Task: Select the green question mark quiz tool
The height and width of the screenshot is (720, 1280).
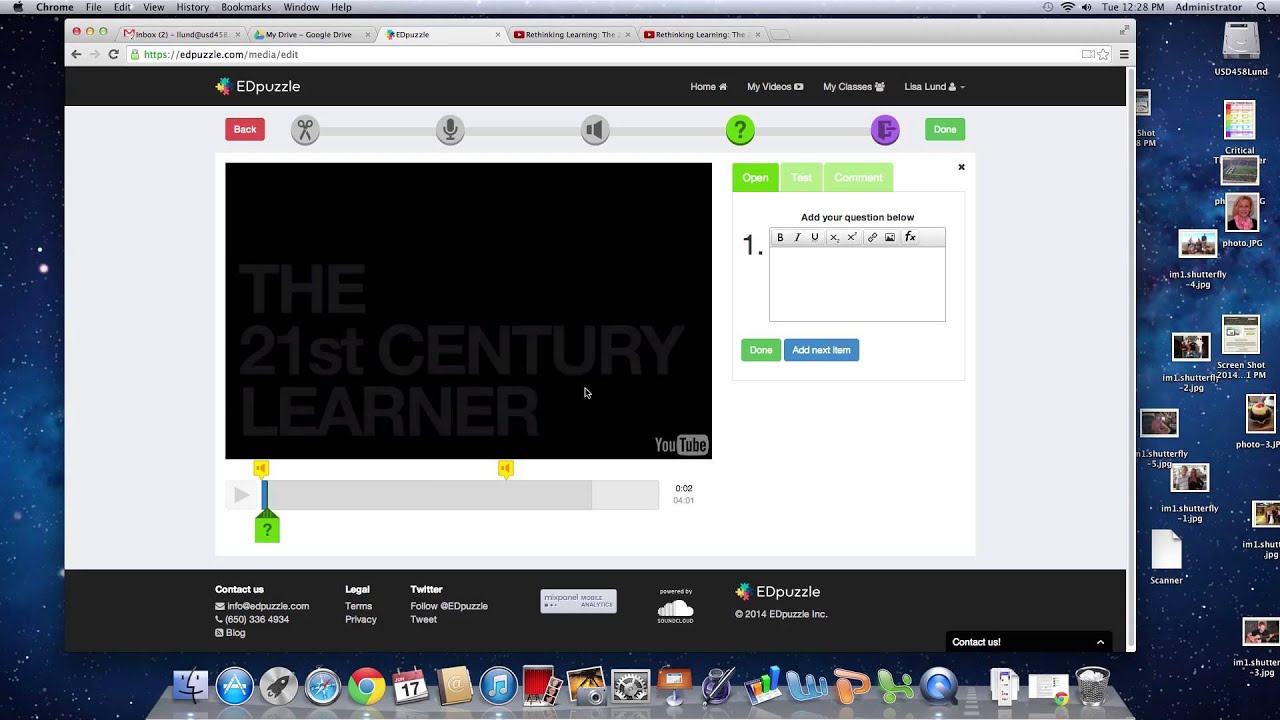Action: pos(740,130)
